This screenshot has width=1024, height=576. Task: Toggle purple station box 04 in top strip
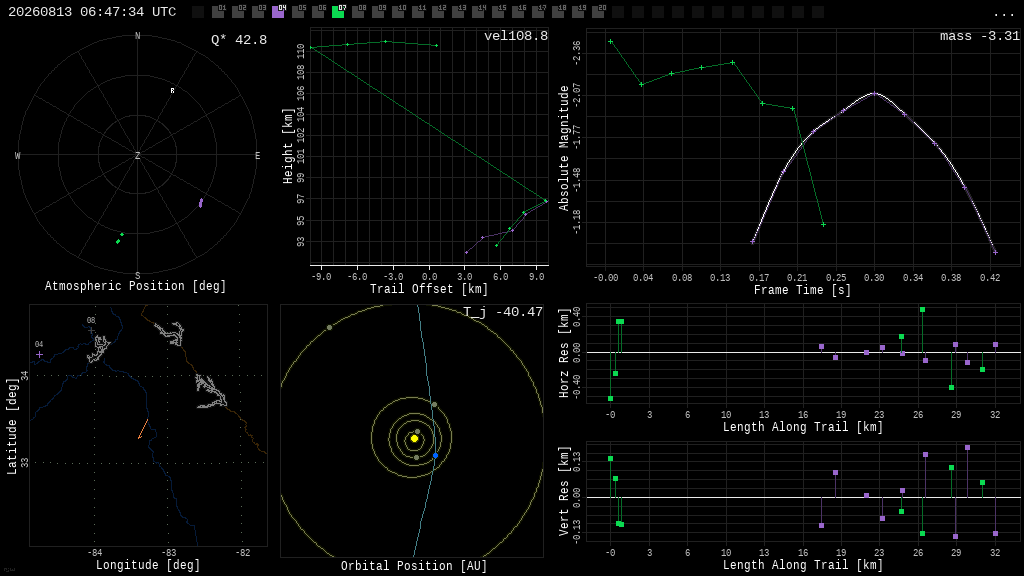click(x=278, y=12)
